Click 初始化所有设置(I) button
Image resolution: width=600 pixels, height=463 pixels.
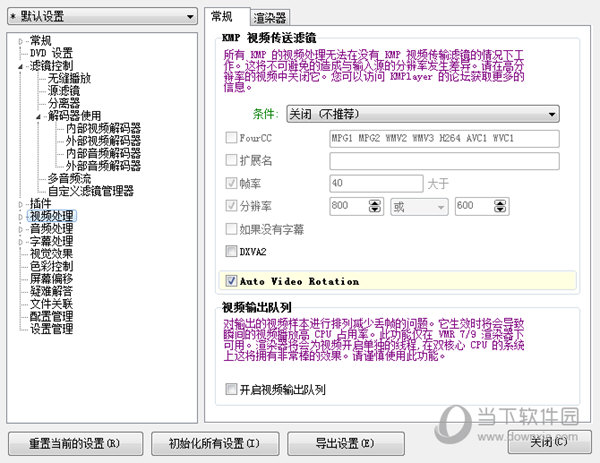click(x=215, y=443)
